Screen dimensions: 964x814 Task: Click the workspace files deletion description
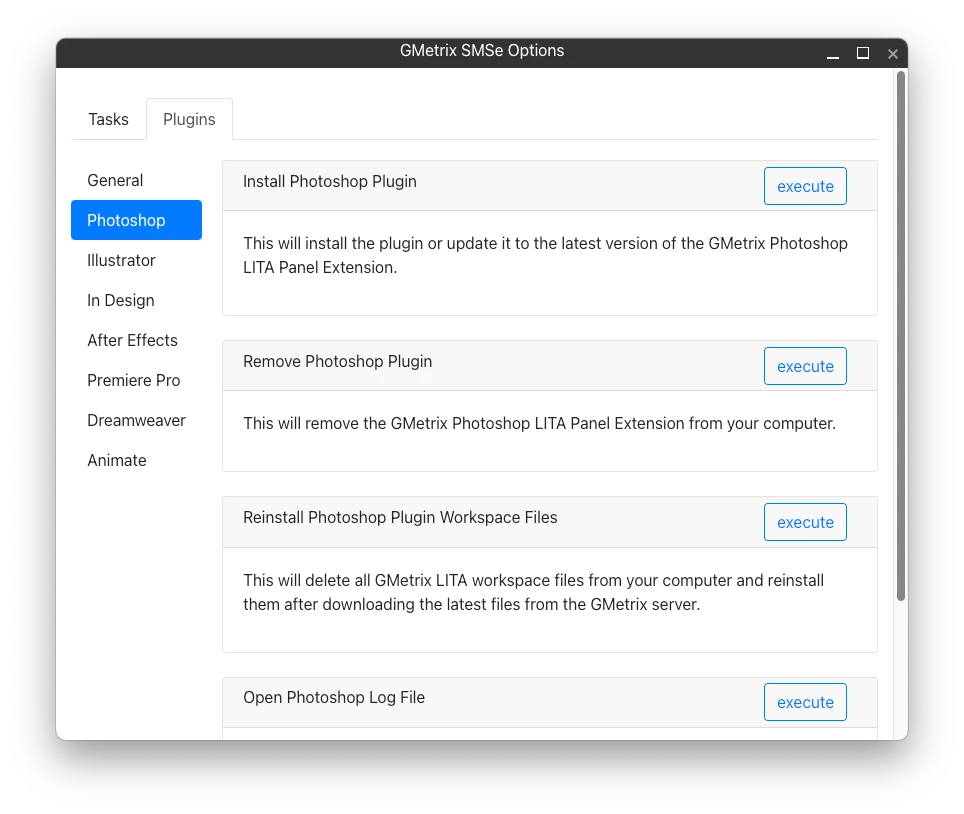[533, 592]
